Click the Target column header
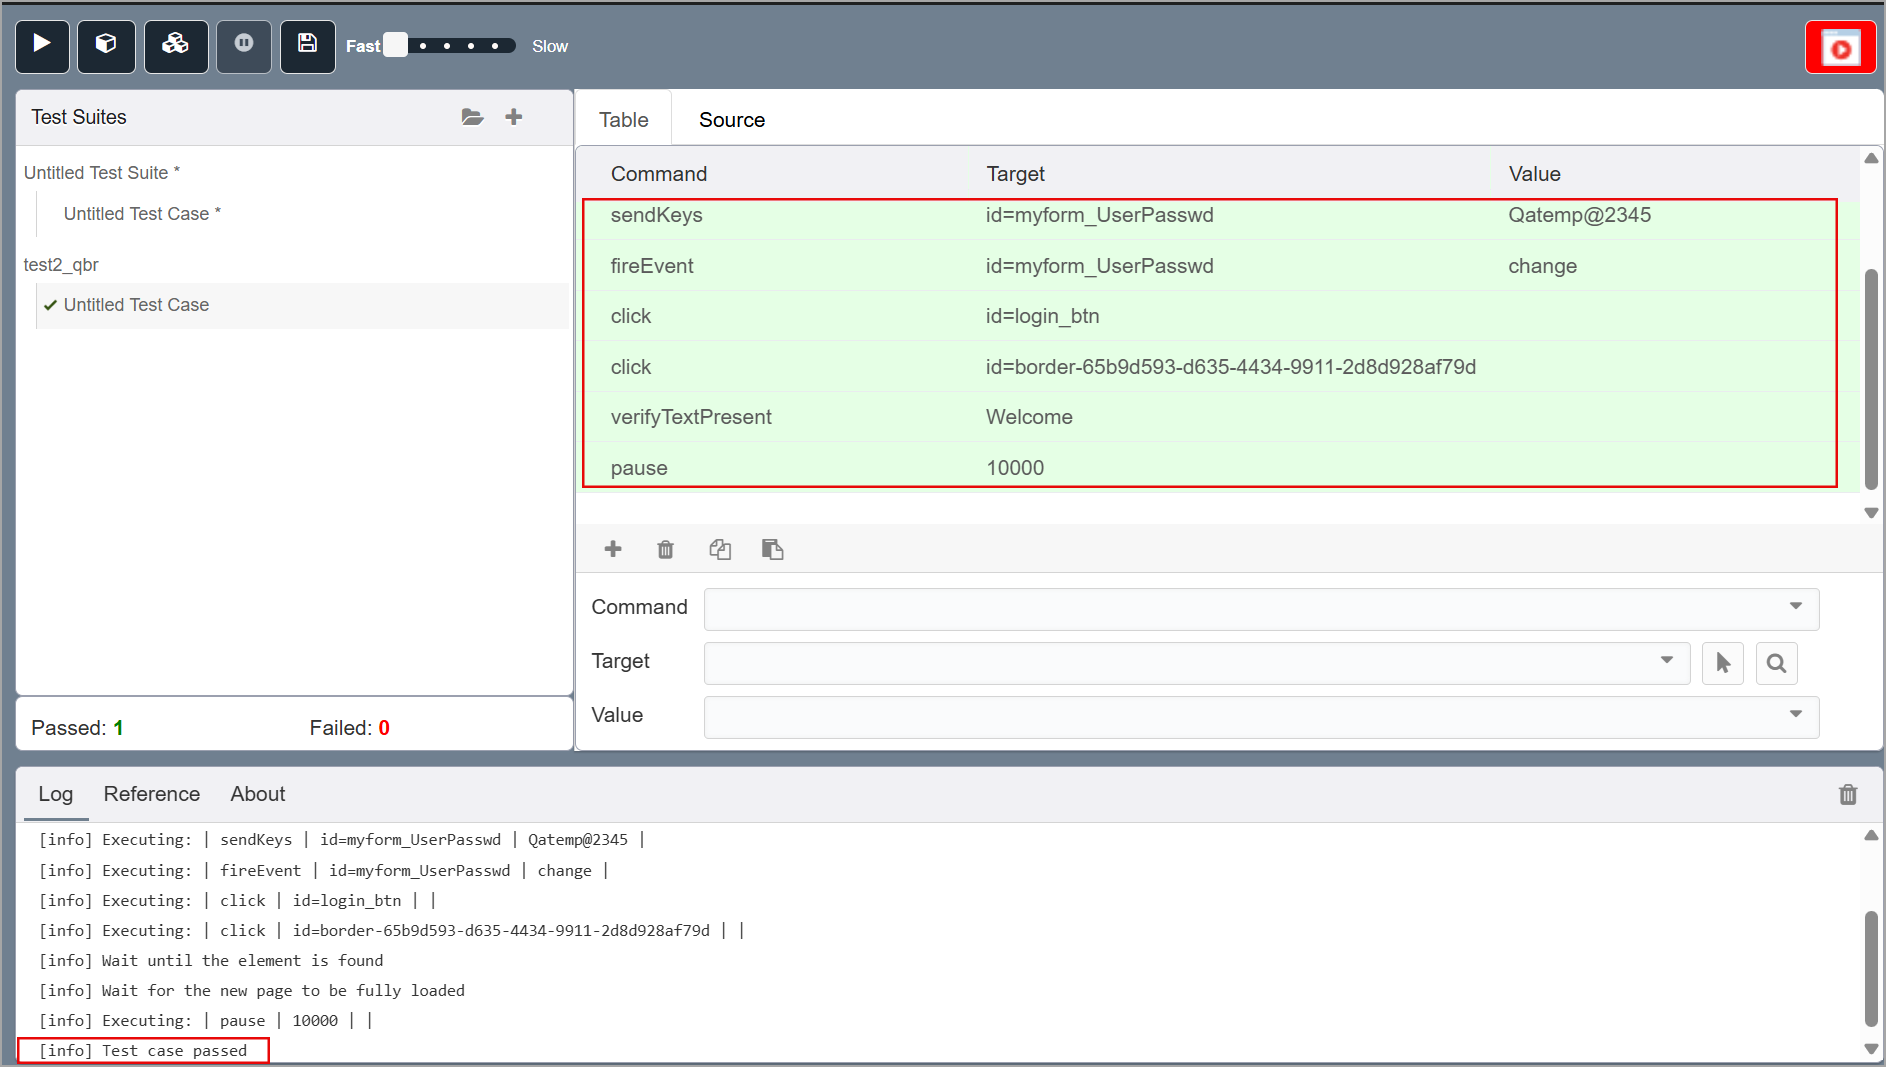The width and height of the screenshot is (1886, 1067). point(1015,174)
